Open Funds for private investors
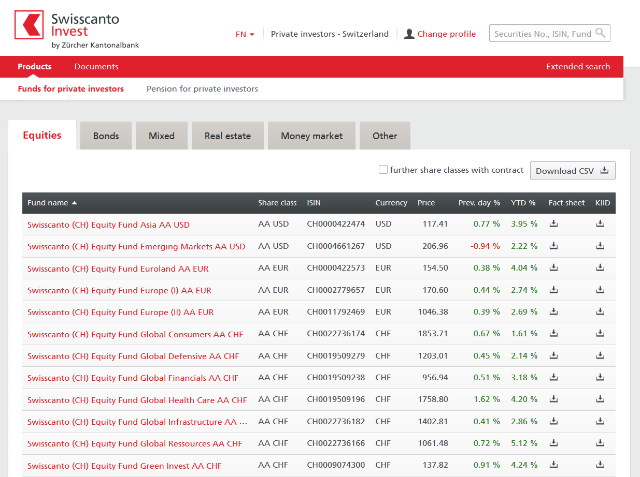 [71, 89]
